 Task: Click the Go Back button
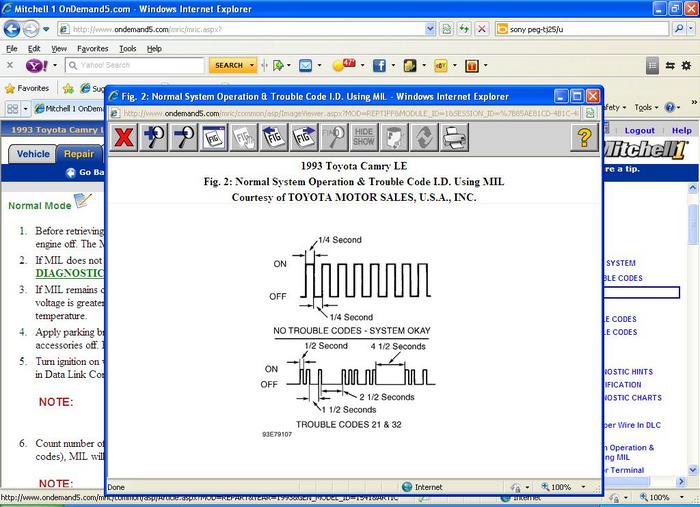point(85,172)
